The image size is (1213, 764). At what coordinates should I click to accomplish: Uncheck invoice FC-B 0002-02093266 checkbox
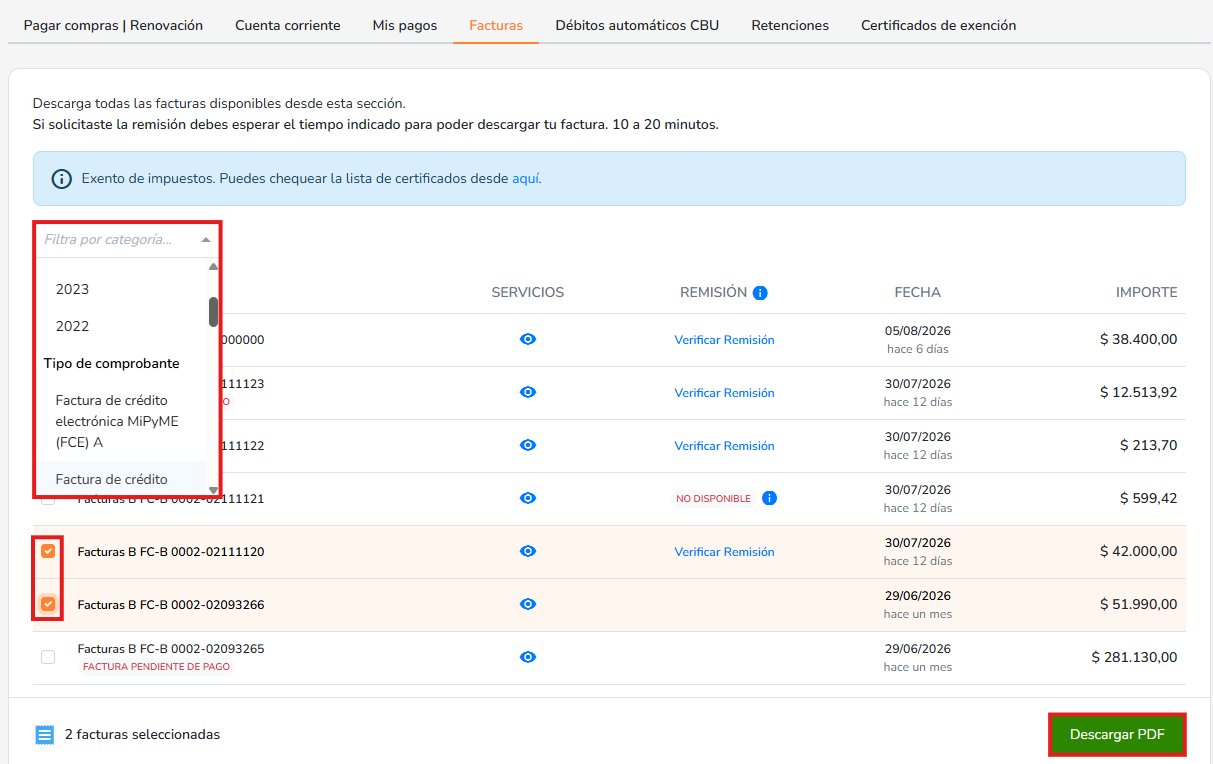point(48,604)
